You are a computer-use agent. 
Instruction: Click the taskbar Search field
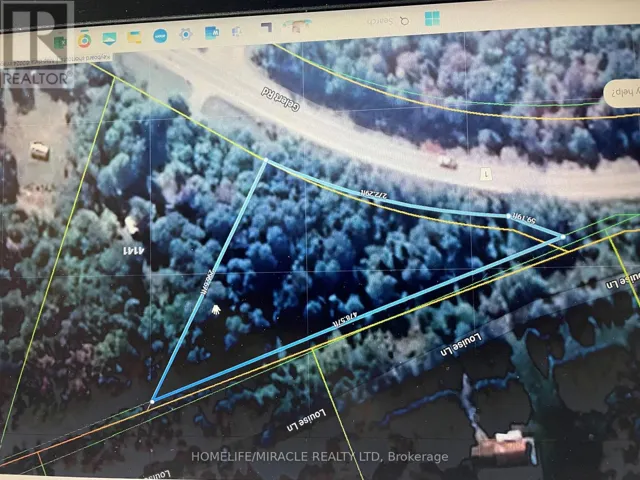point(388,21)
